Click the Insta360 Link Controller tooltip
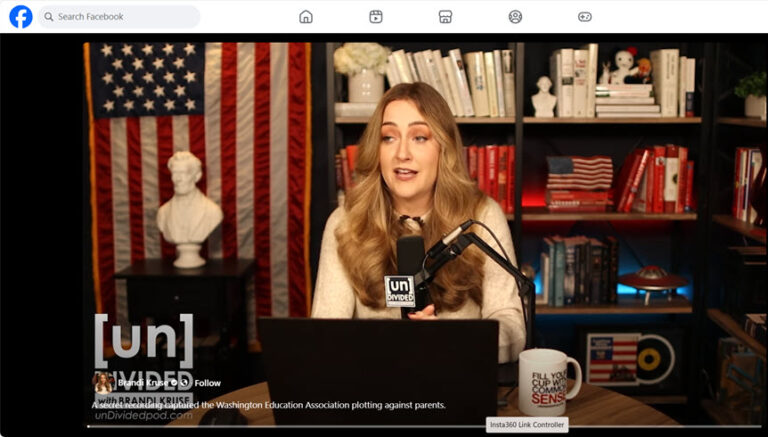This screenshot has width=768, height=437. tap(527, 425)
